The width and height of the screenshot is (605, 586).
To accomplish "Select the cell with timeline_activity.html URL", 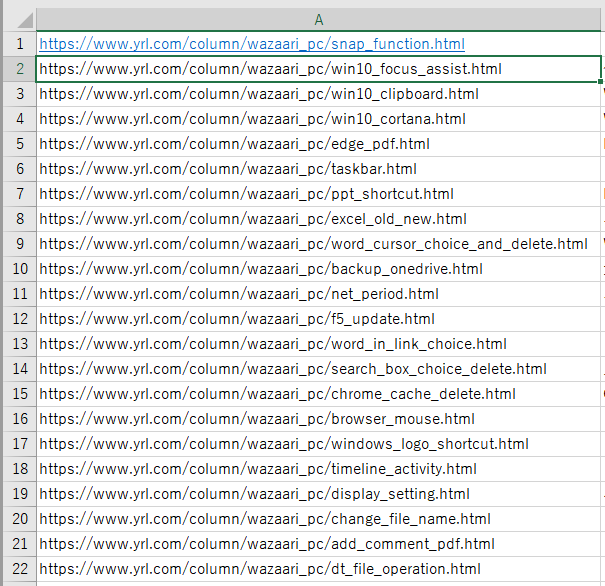I will point(319,469).
